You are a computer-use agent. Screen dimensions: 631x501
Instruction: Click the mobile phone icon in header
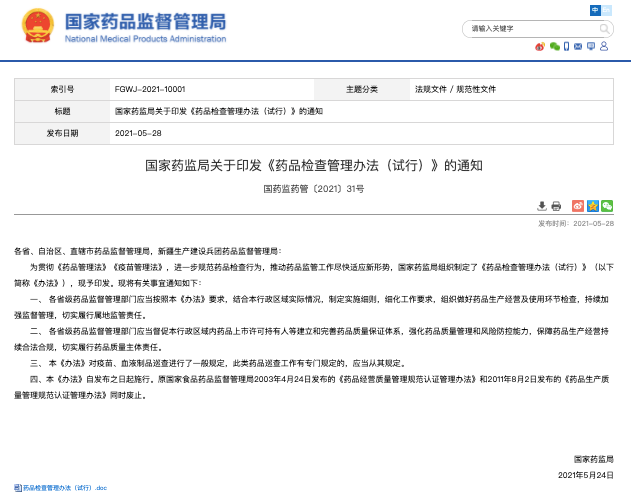(x=565, y=46)
